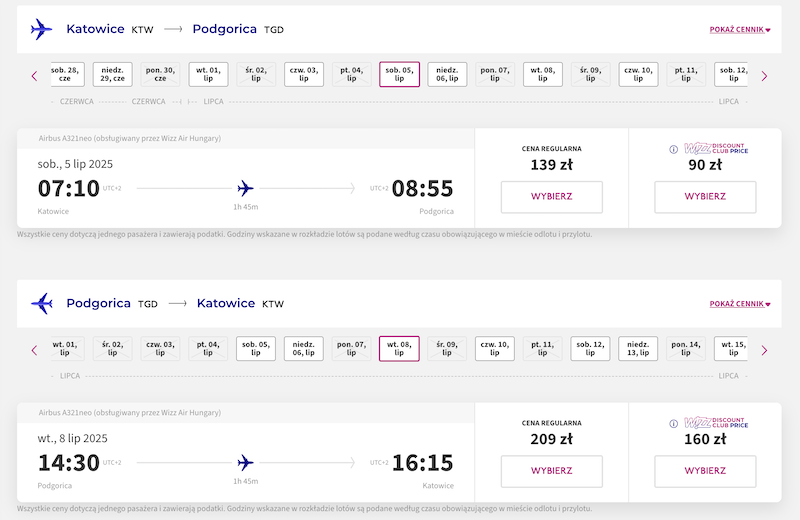Select outbound date czw. 10, lip
The image size is (800, 520).
(638, 75)
